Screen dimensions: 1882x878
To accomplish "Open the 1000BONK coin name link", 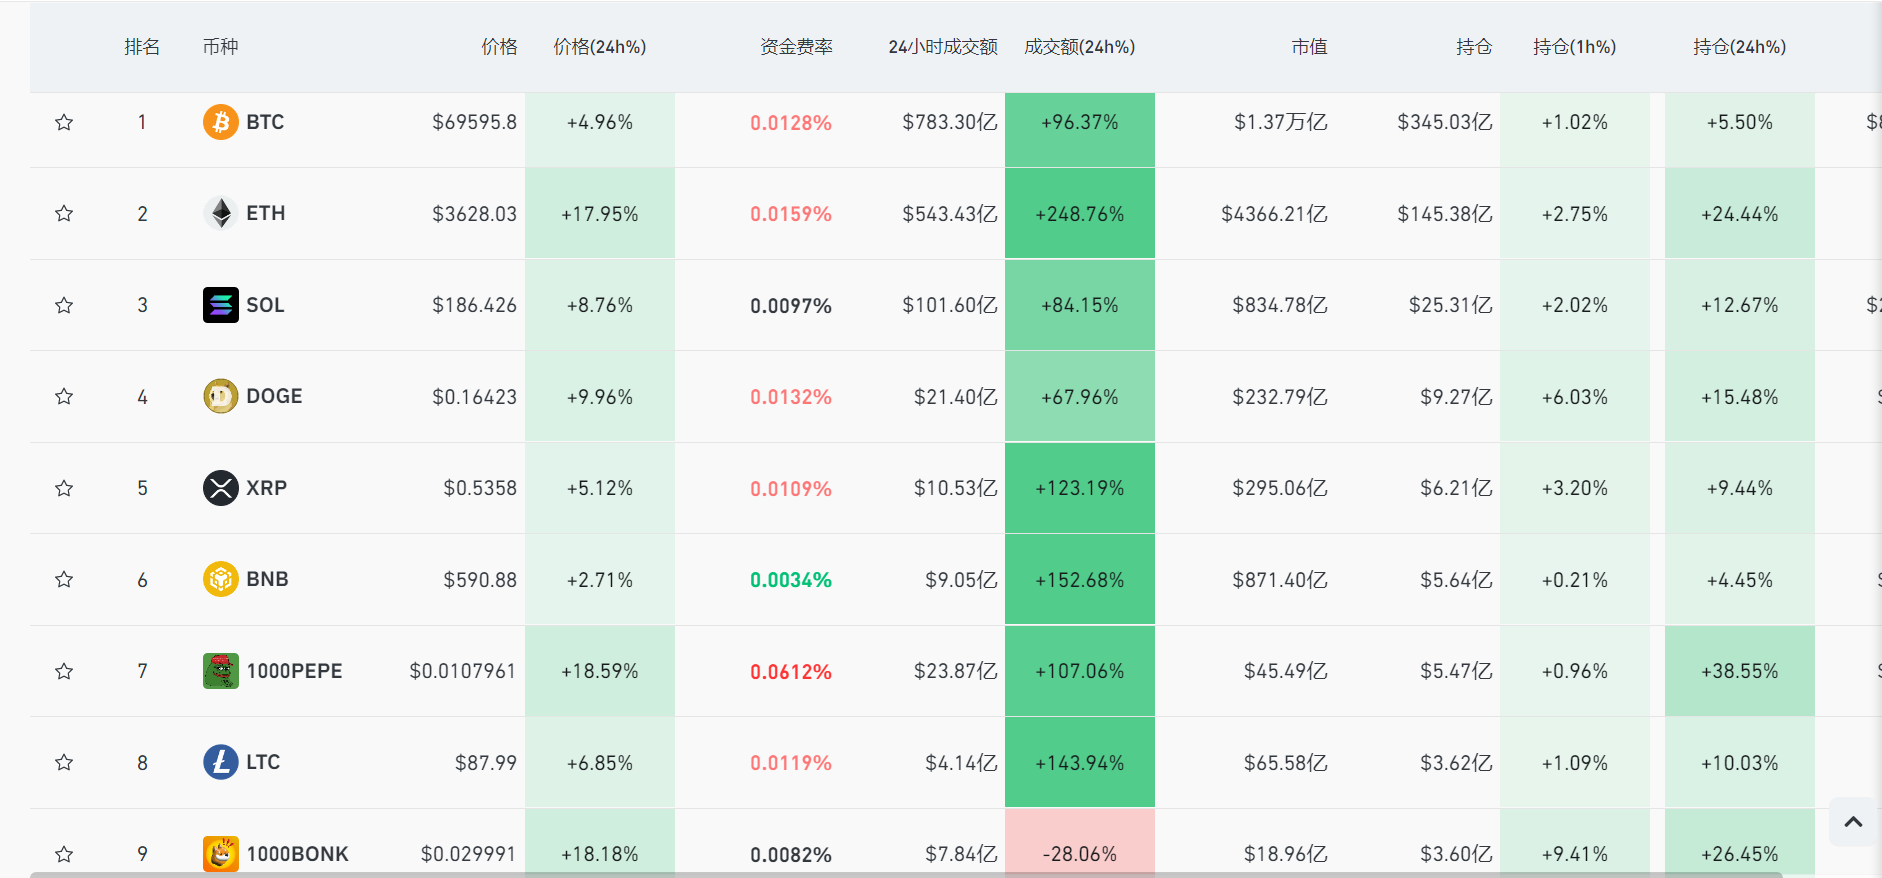I will [297, 854].
